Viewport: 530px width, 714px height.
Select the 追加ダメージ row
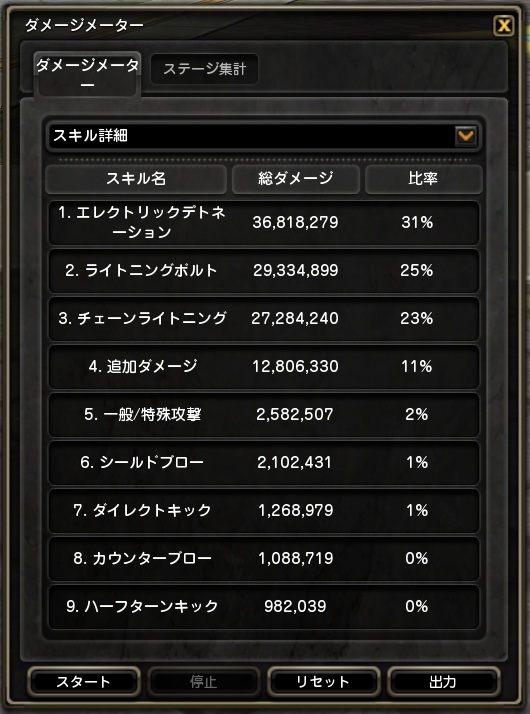tap(264, 367)
